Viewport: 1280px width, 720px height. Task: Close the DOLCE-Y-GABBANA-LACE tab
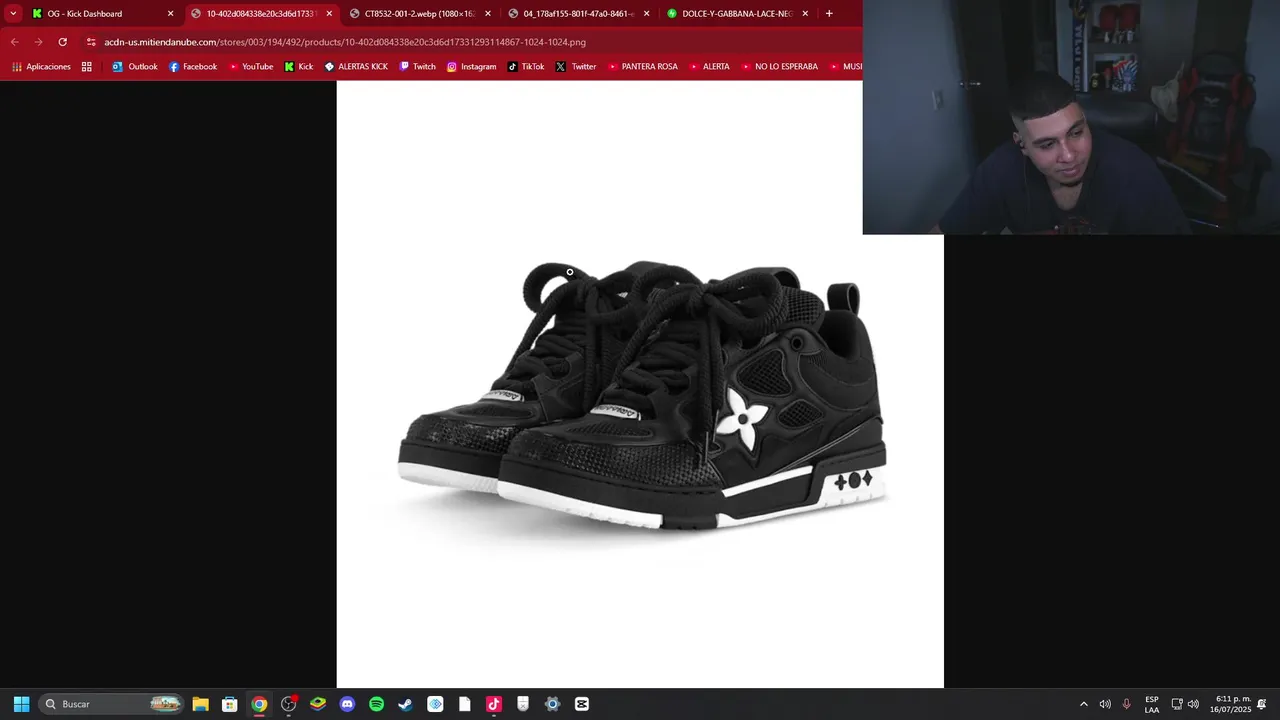pyautogui.click(x=805, y=14)
